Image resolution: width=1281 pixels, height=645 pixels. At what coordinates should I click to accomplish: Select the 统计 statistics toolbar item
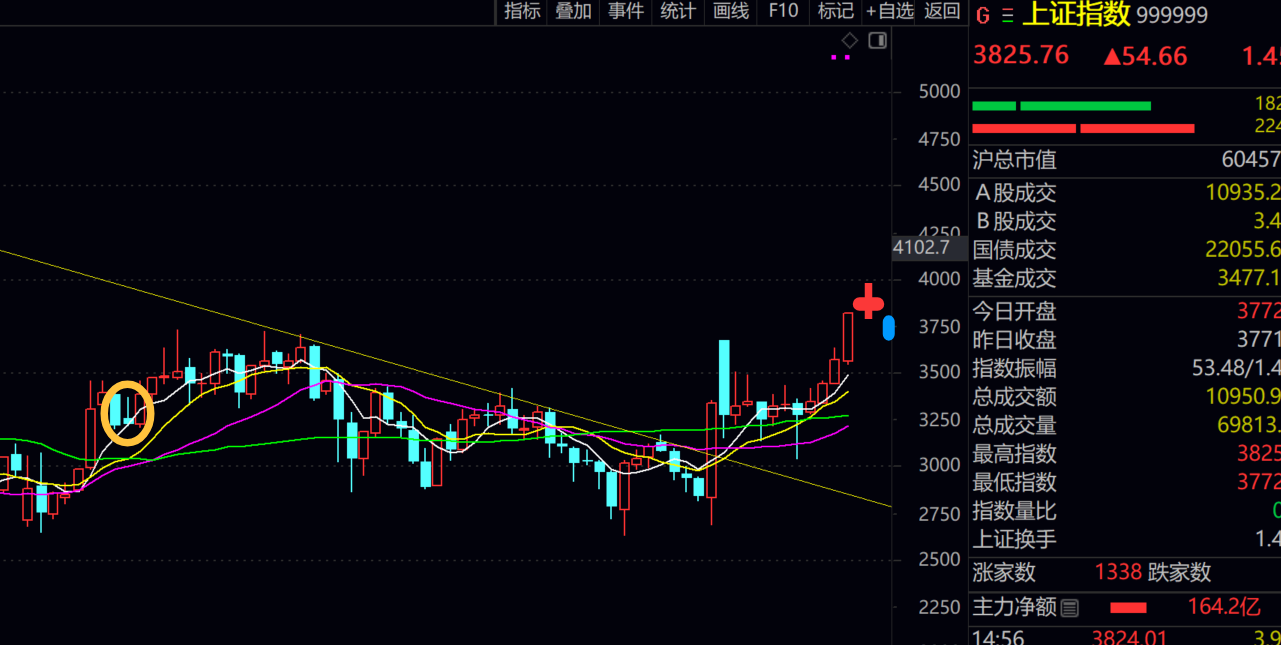tap(678, 11)
